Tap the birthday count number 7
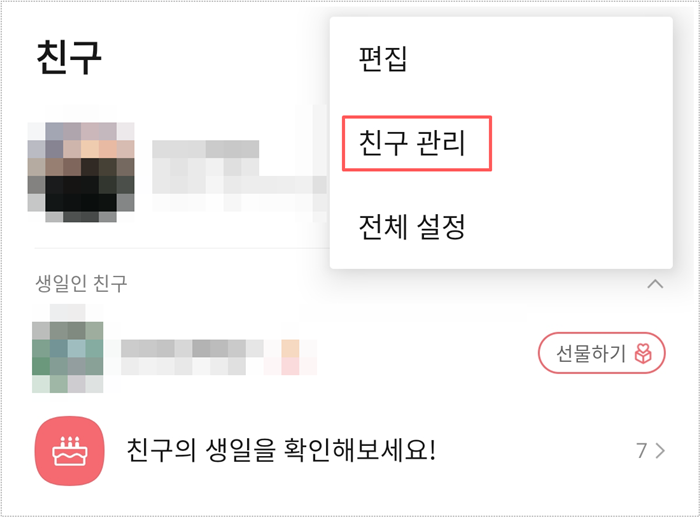Image resolution: width=700 pixels, height=517 pixels. pyautogui.click(x=642, y=450)
